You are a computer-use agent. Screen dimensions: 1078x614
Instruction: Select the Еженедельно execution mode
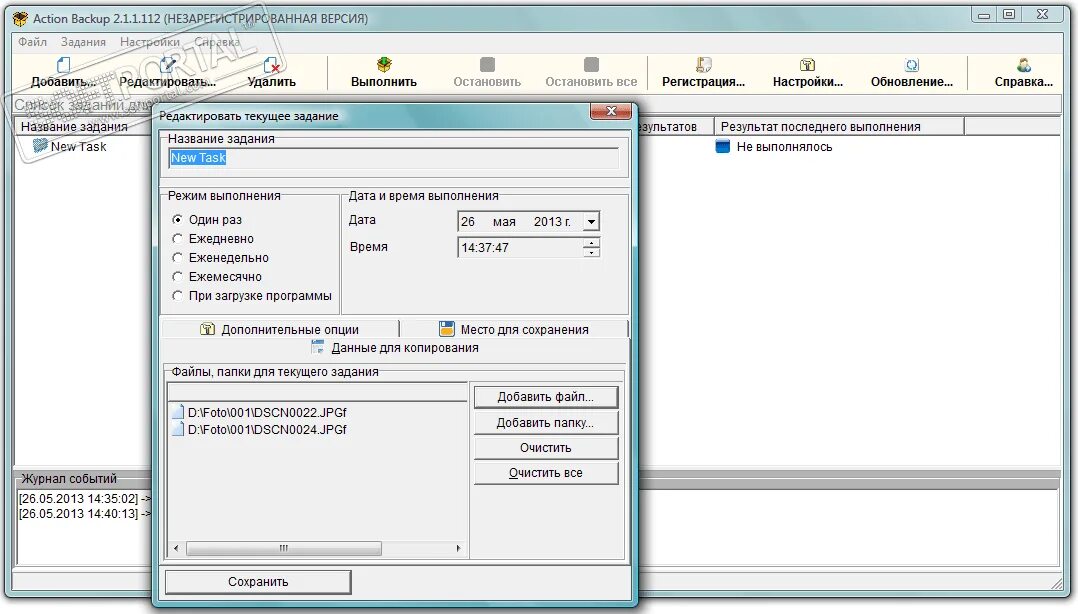177,257
